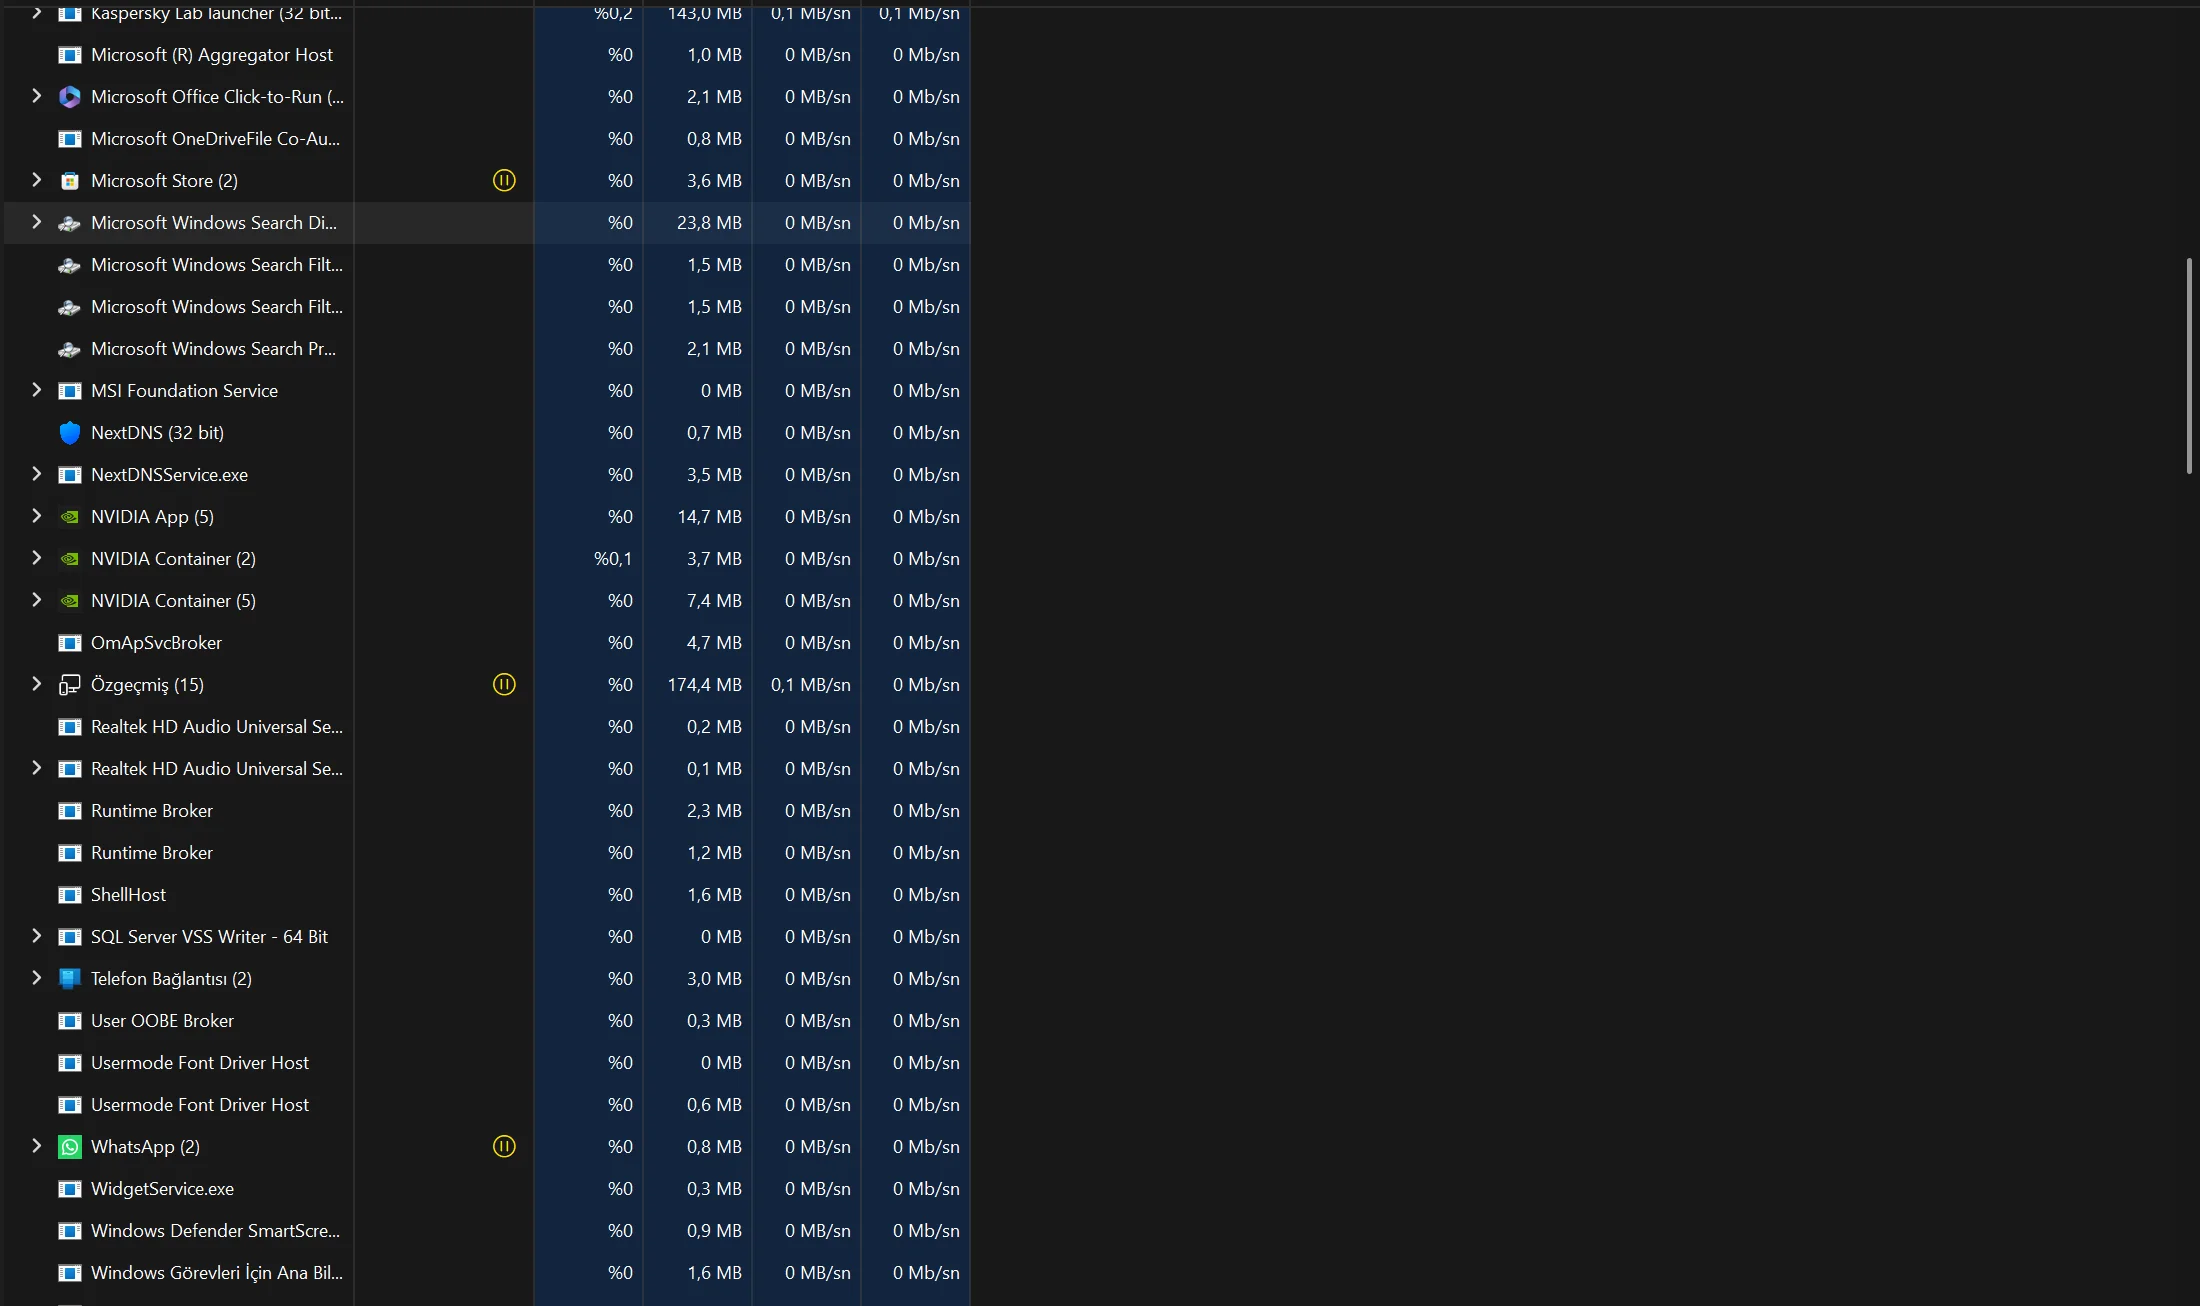Image resolution: width=2200 pixels, height=1306 pixels.
Task: Click the WhatsApp green icon
Action: (x=69, y=1147)
